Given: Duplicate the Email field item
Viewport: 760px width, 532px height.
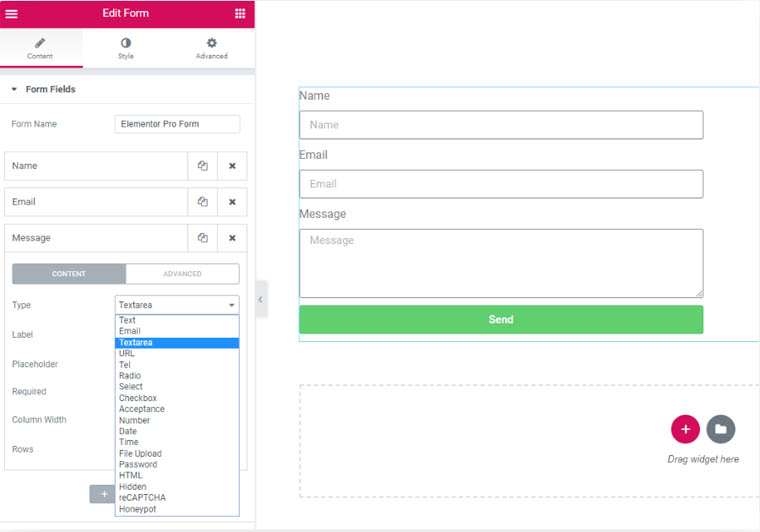Looking at the screenshot, I should point(202,202).
